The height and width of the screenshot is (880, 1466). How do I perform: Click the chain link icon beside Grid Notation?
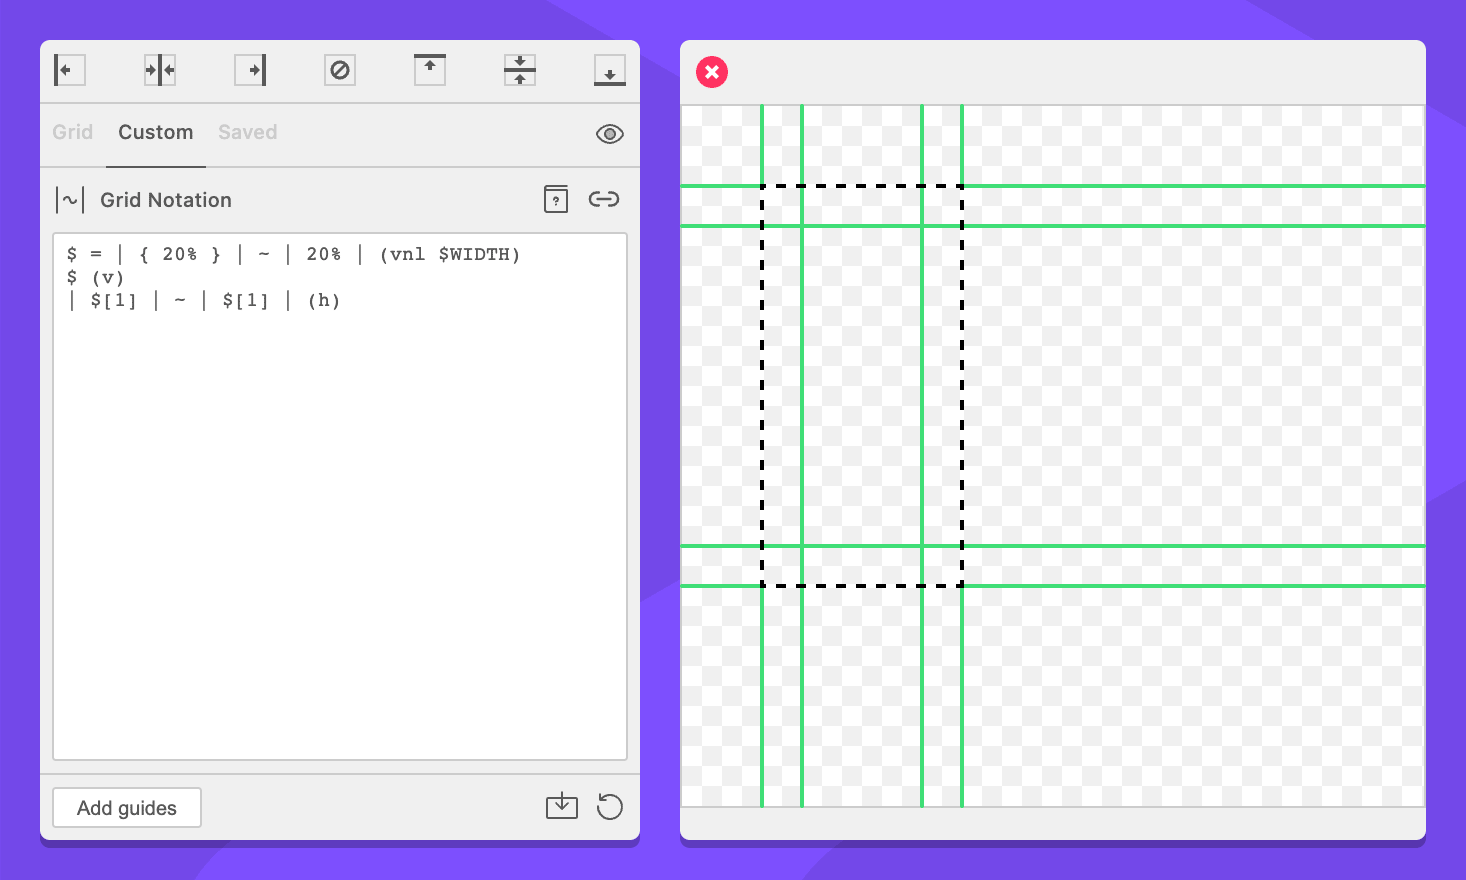604,199
